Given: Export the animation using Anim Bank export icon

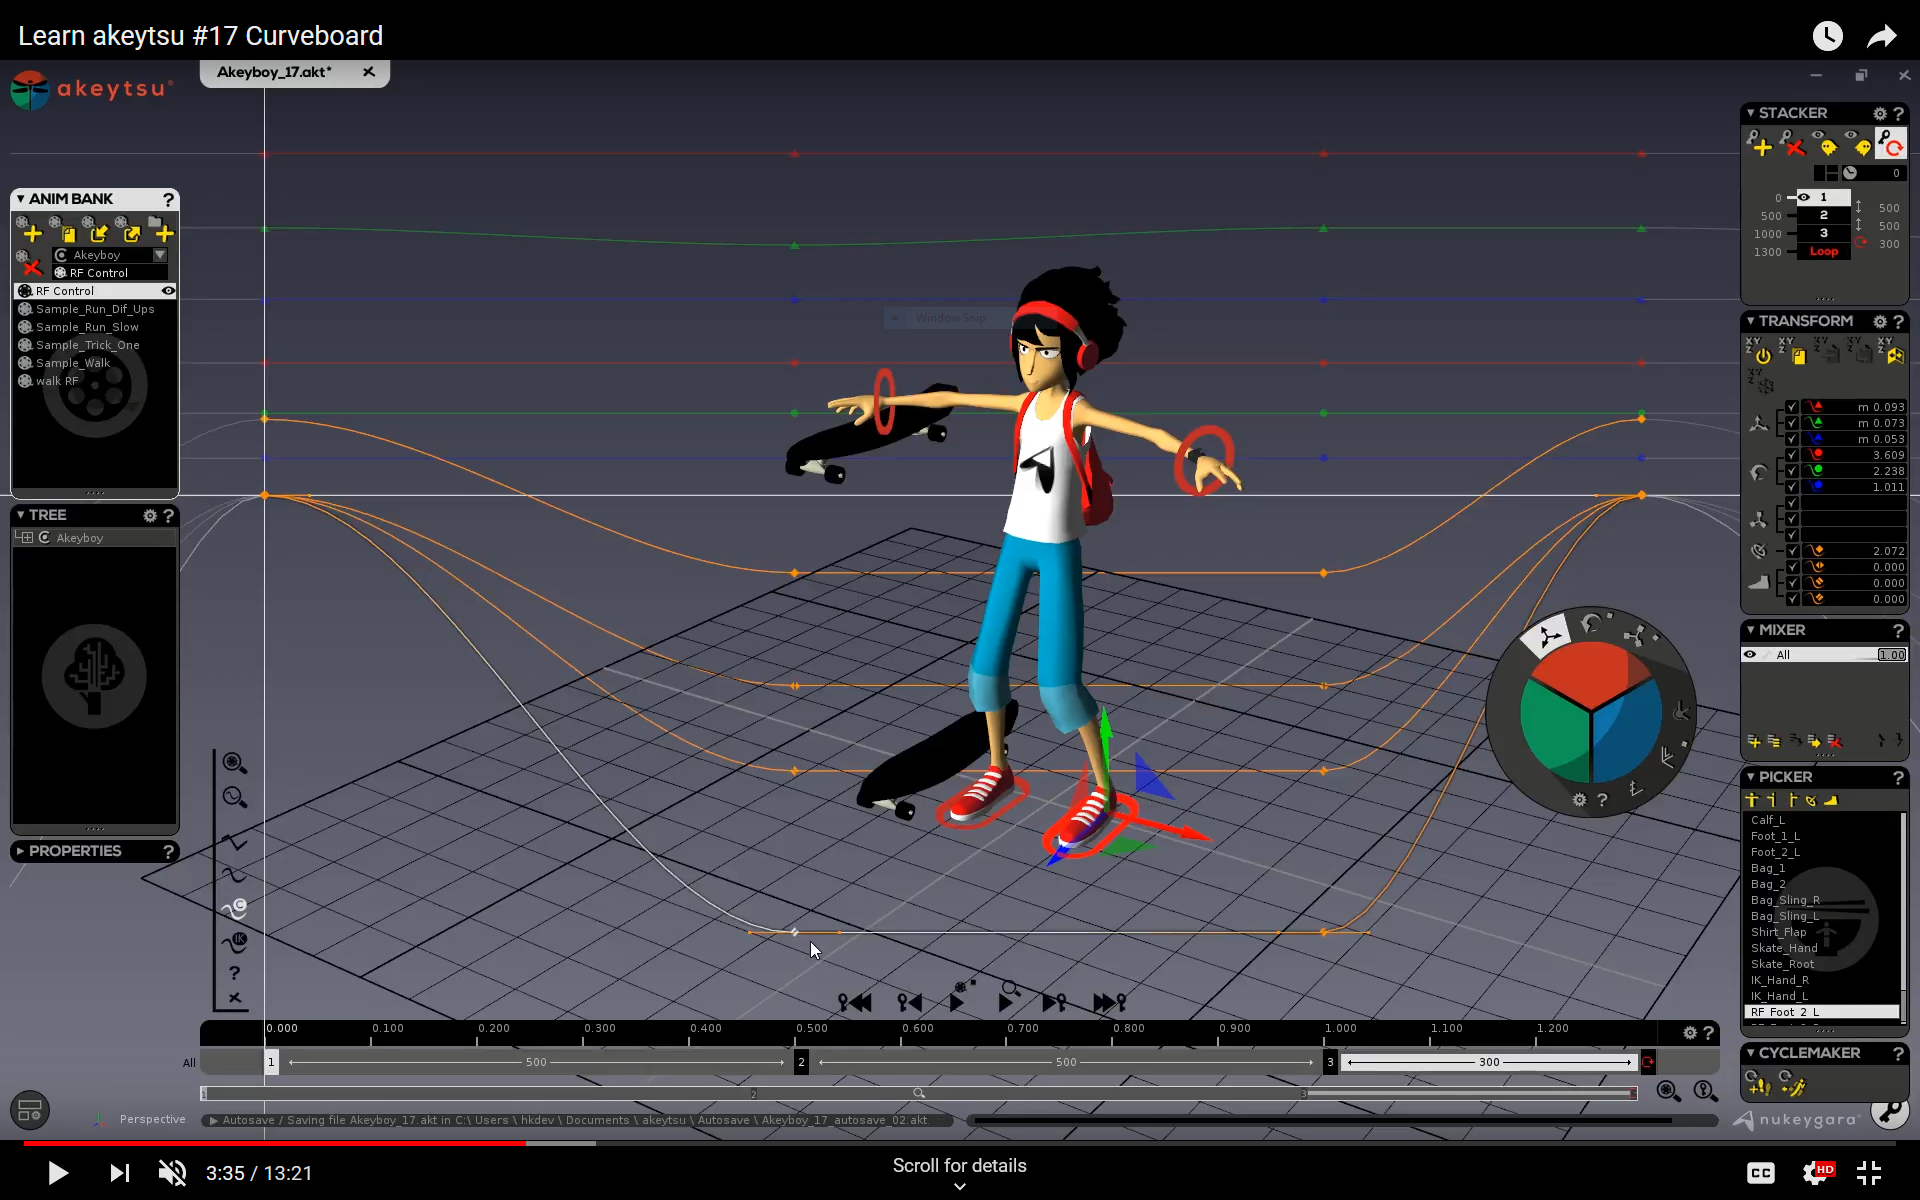Looking at the screenshot, I should pos(131,233).
